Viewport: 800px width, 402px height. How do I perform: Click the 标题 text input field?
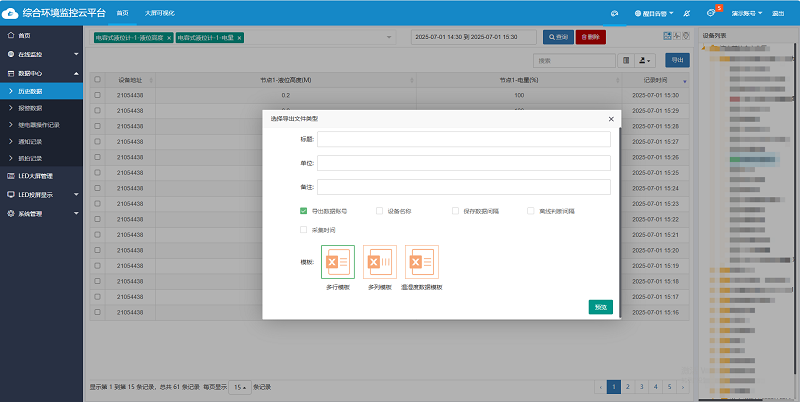[x=463, y=139]
